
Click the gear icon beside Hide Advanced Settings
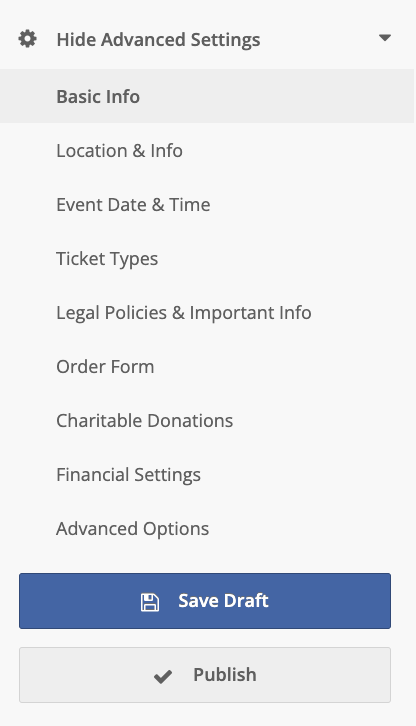coord(27,39)
